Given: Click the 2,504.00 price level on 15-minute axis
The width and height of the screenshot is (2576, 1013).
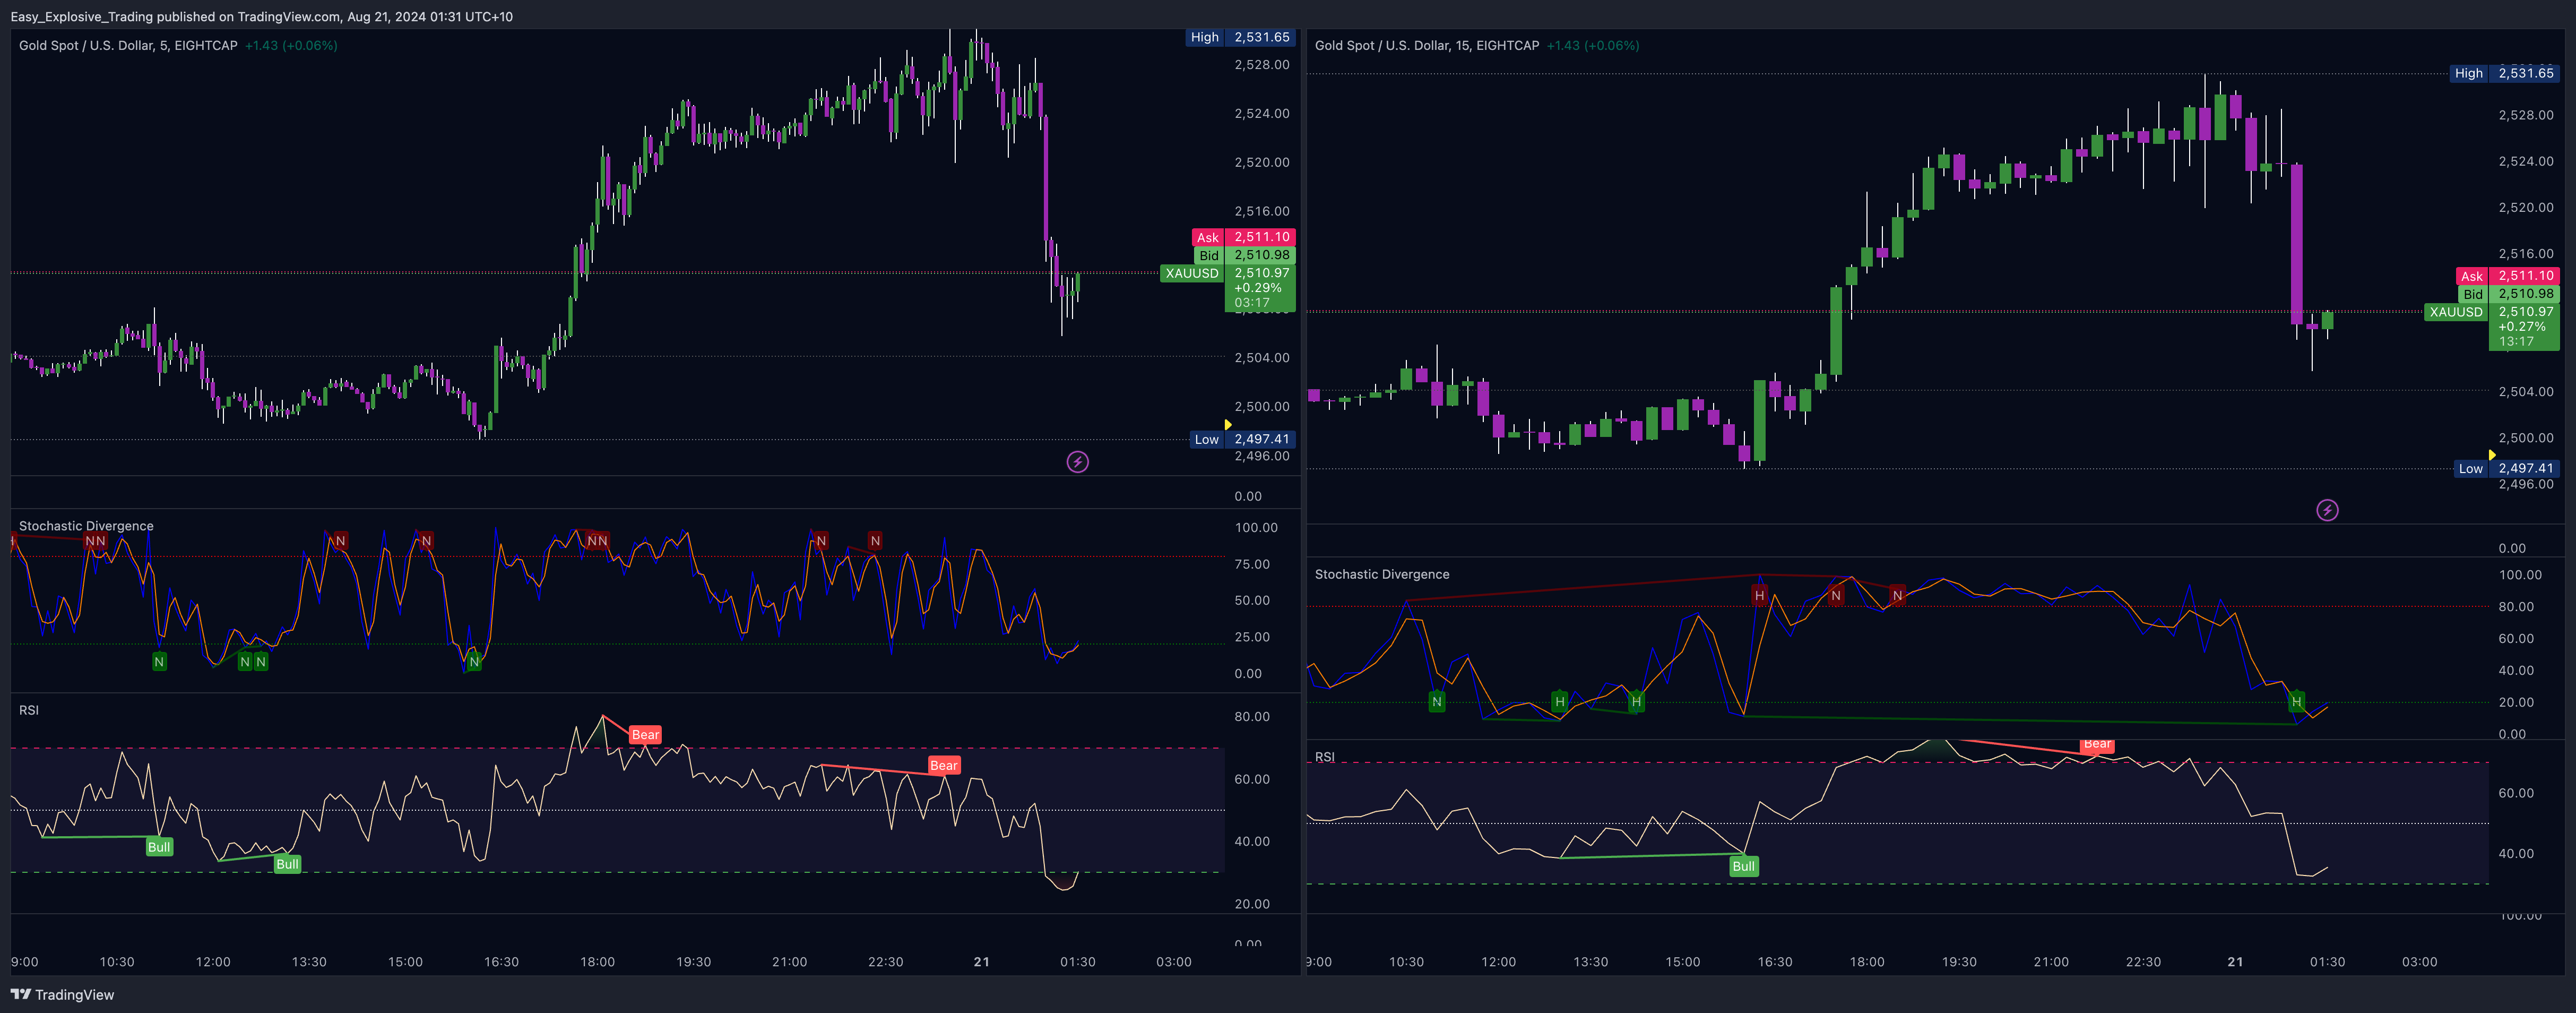Looking at the screenshot, I should (2526, 392).
